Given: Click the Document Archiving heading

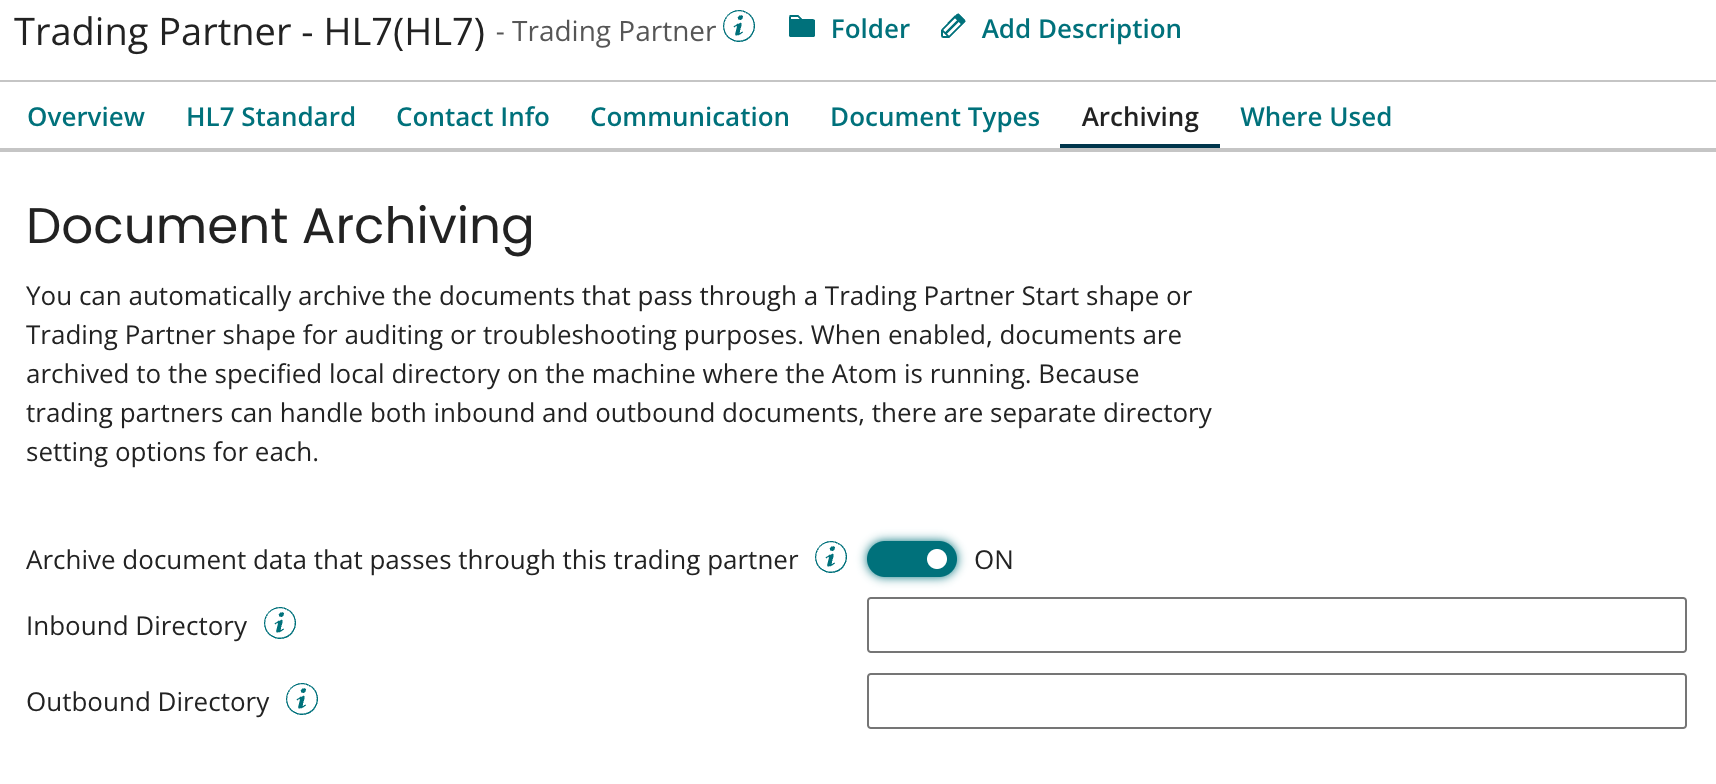Looking at the screenshot, I should coord(279,226).
